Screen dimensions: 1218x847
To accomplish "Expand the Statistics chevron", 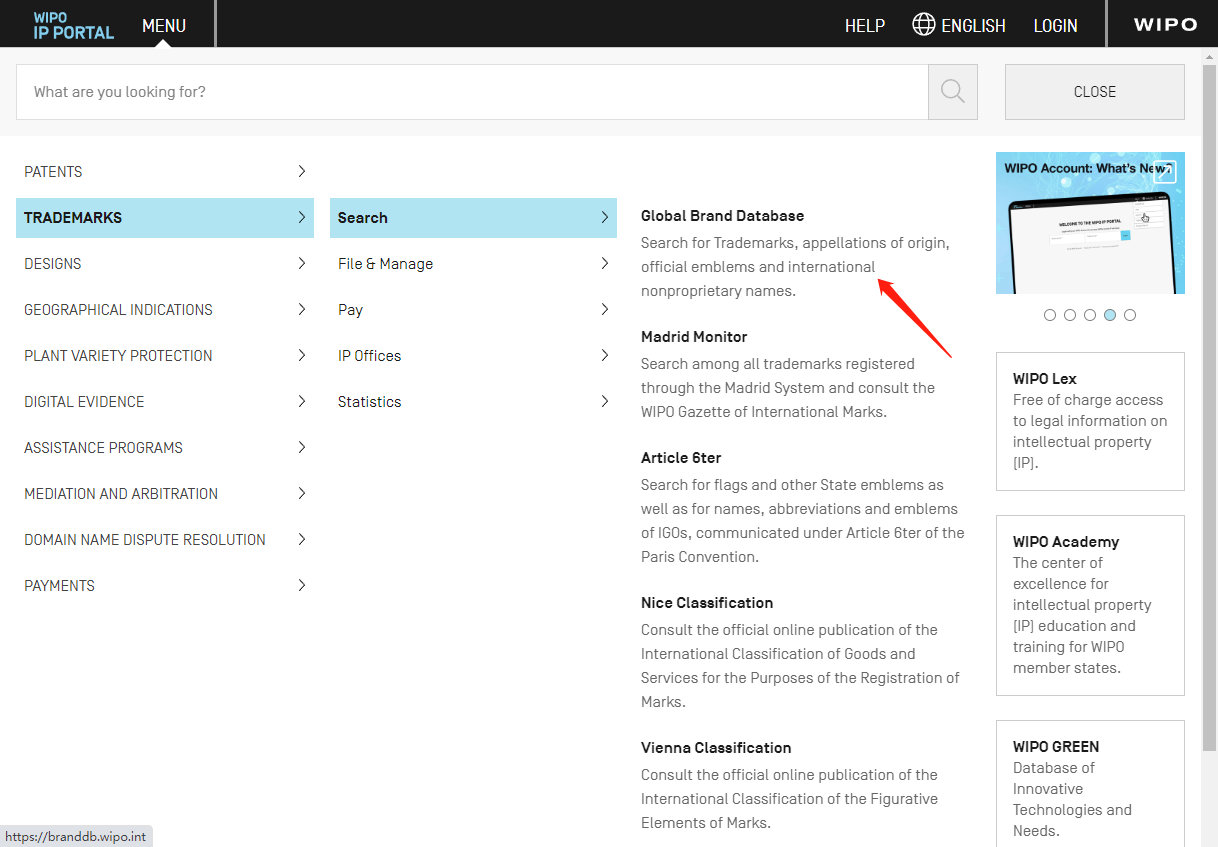I will (605, 401).
